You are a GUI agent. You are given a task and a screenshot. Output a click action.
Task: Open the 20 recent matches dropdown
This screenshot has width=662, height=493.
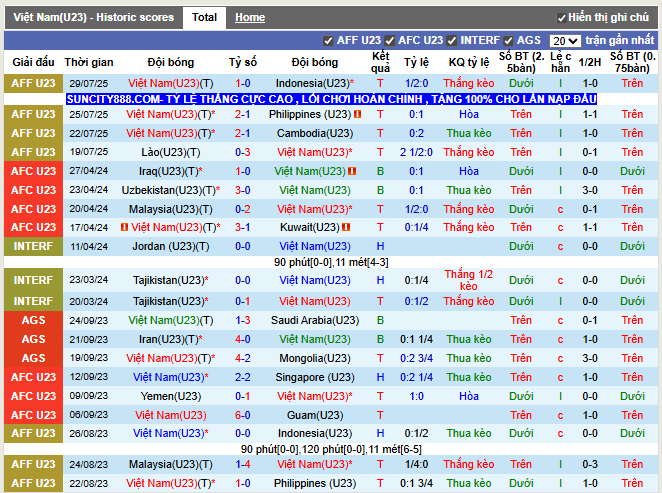[565, 41]
